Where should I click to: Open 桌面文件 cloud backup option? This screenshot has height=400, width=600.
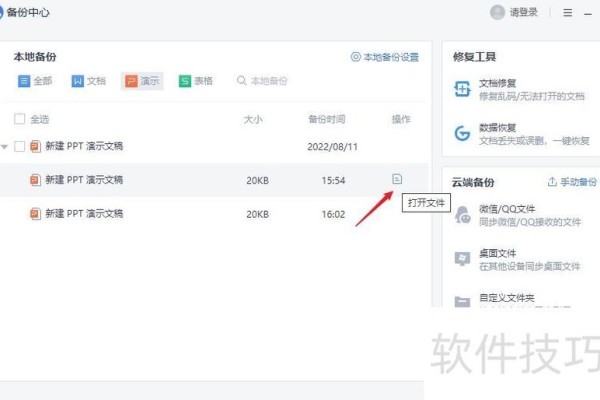517,259
